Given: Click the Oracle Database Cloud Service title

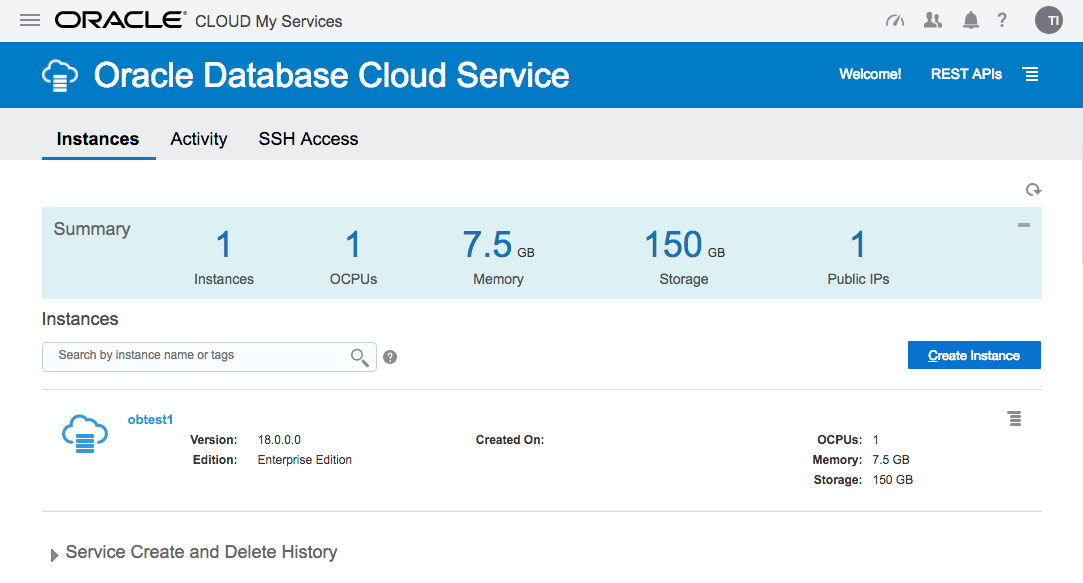Looking at the screenshot, I should [x=332, y=75].
